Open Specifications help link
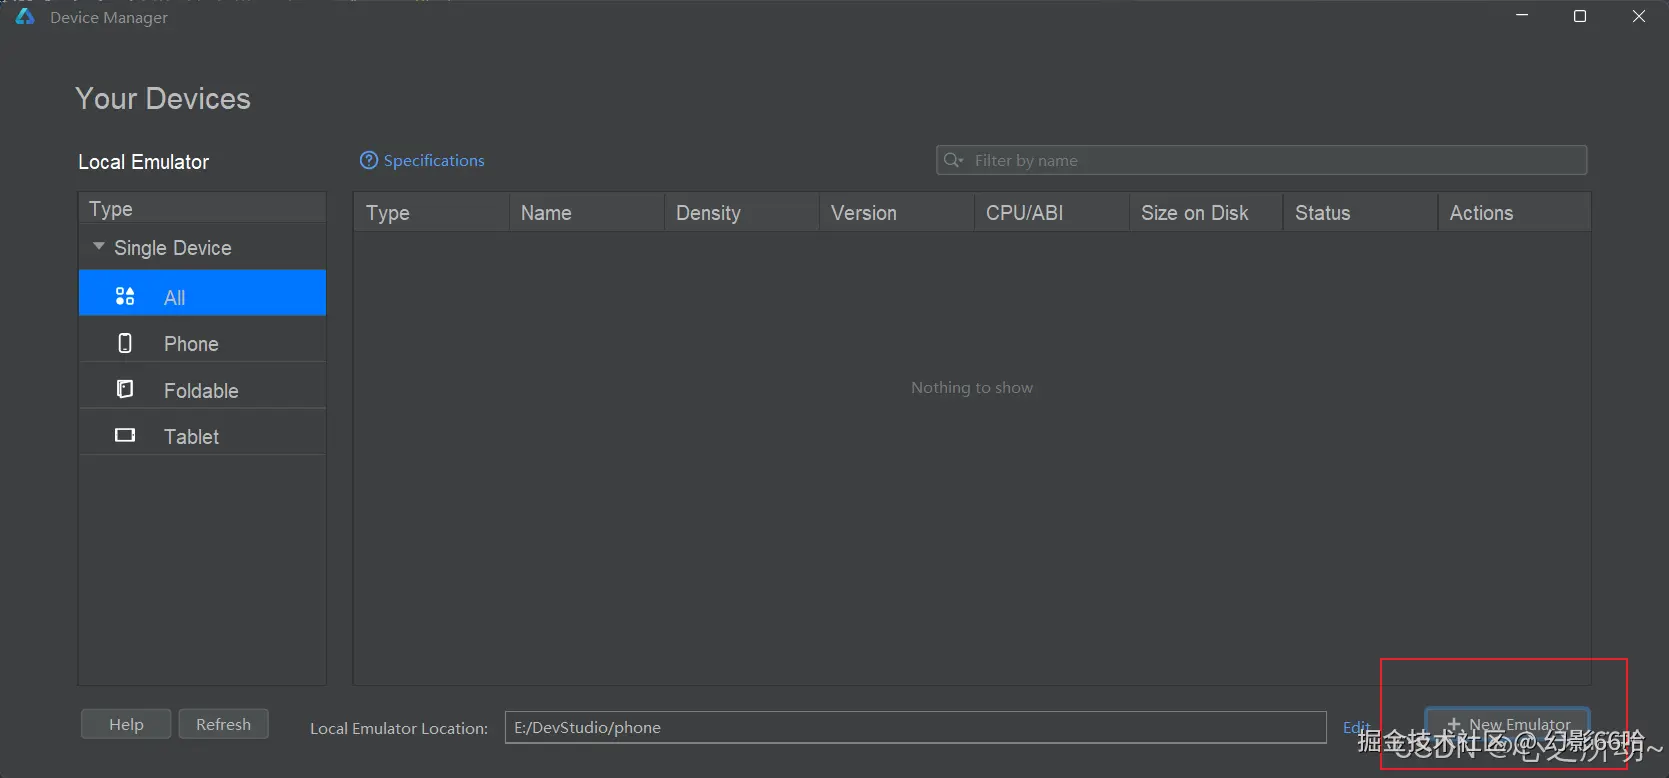 (x=434, y=160)
